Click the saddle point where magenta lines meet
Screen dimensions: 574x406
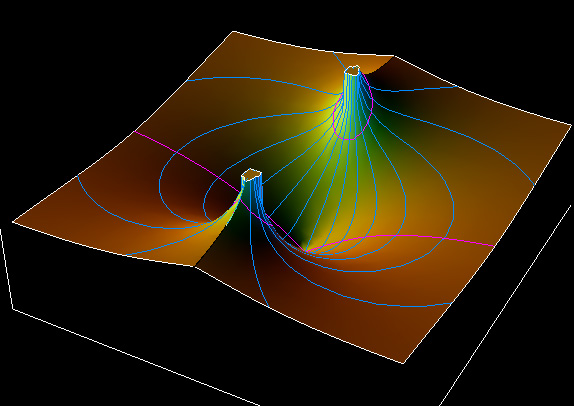click(305, 250)
